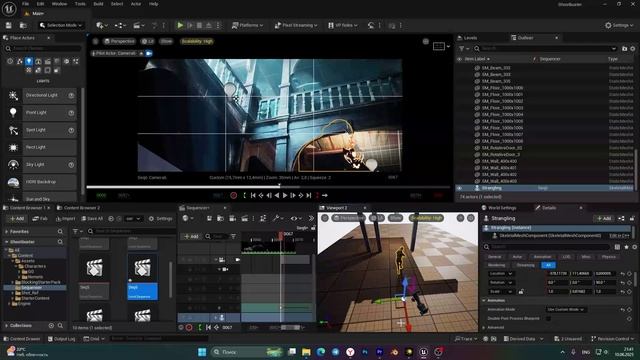The width and height of the screenshot is (640, 360).
Task: Click the cinematic viewport scrub bar
Action: point(269,187)
